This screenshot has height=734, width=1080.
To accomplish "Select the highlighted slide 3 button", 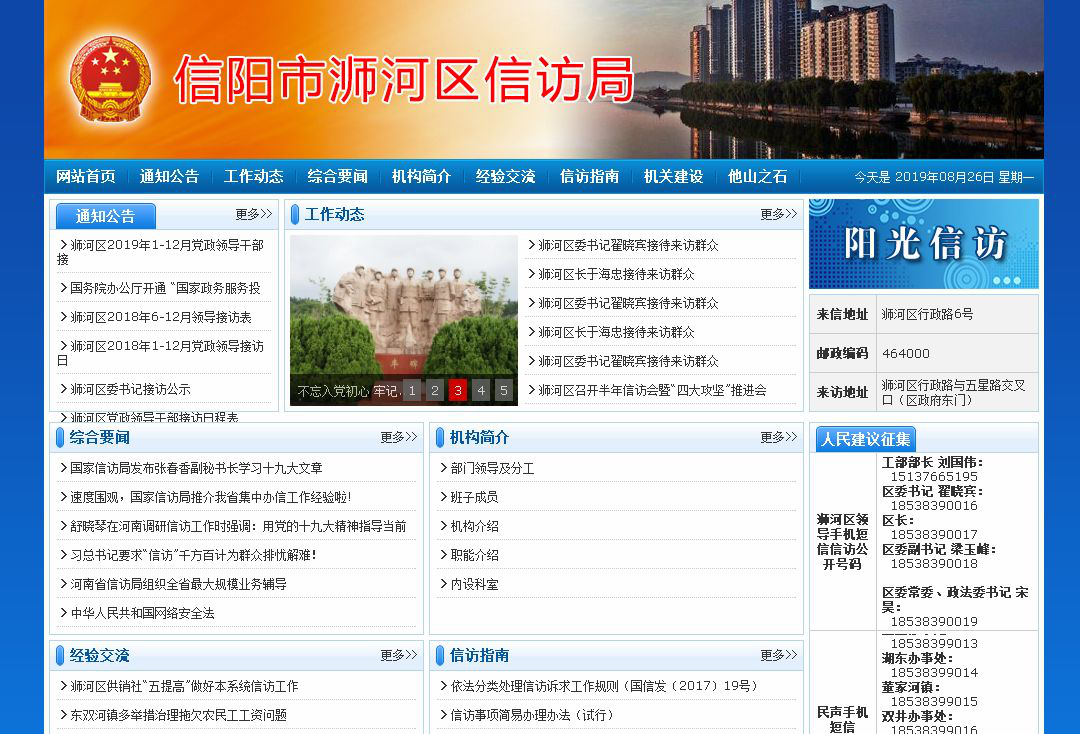I will pyautogui.click(x=458, y=390).
